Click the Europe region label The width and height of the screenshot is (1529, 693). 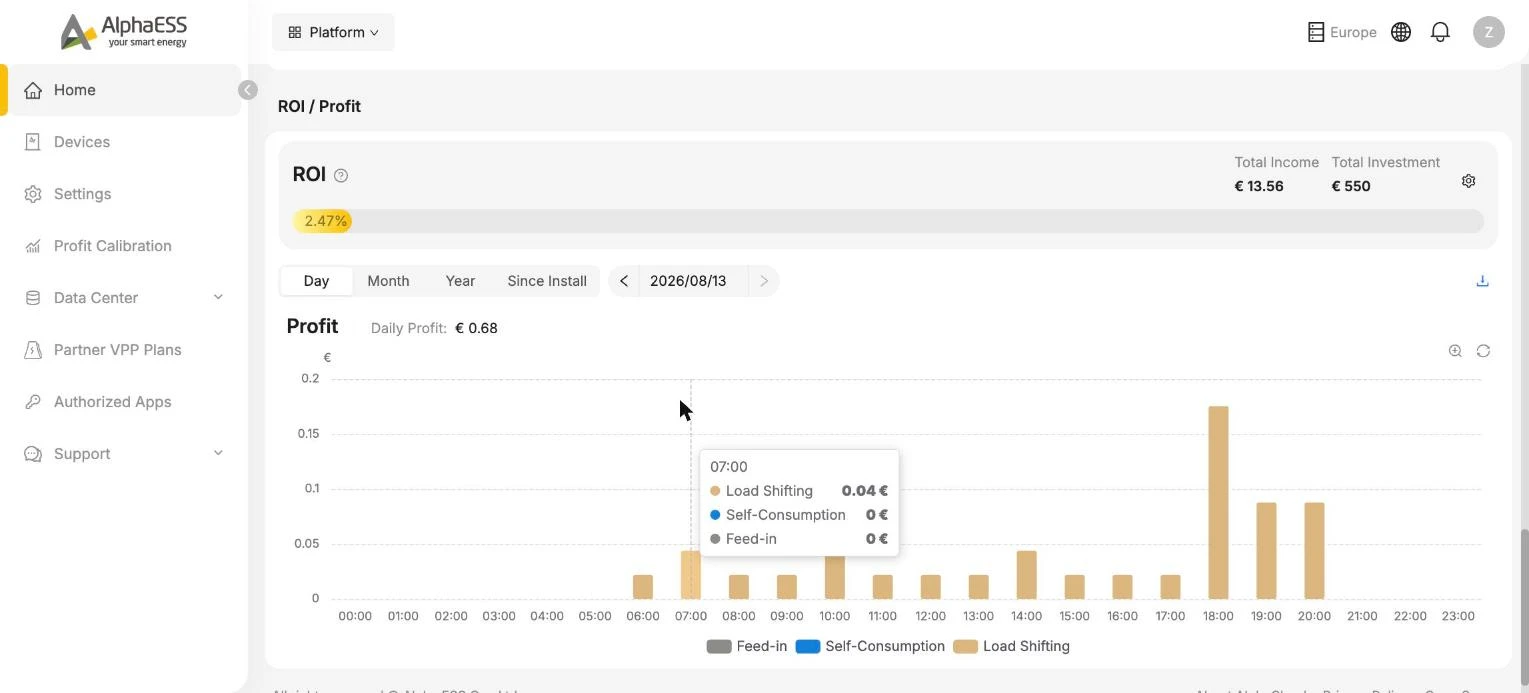tap(1353, 32)
